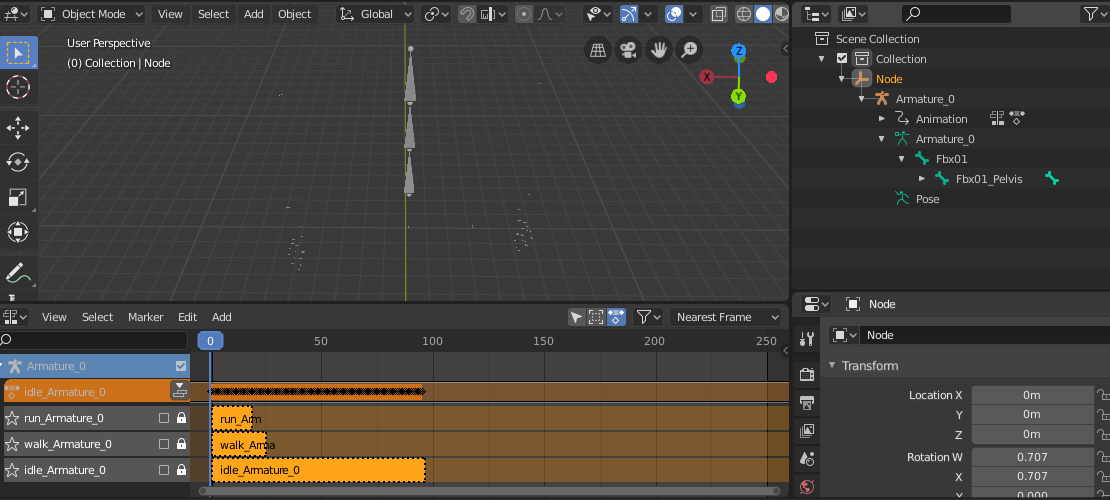
Task: Open the Nearest Frame snapping dropdown
Action: click(726, 317)
